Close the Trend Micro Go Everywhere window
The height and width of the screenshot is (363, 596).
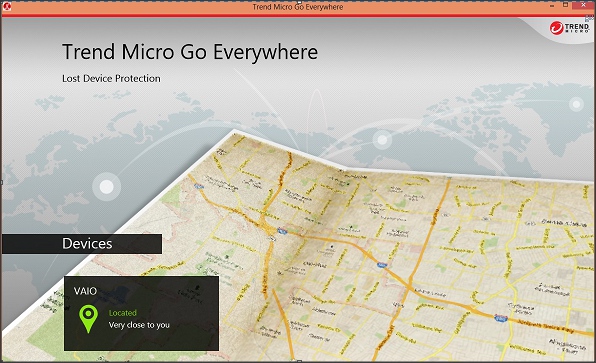point(584,5)
